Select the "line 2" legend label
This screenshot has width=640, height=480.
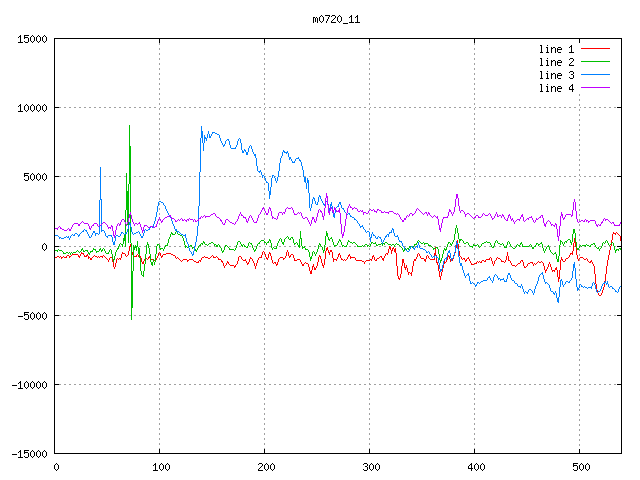pyautogui.click(x=557, y=62)
